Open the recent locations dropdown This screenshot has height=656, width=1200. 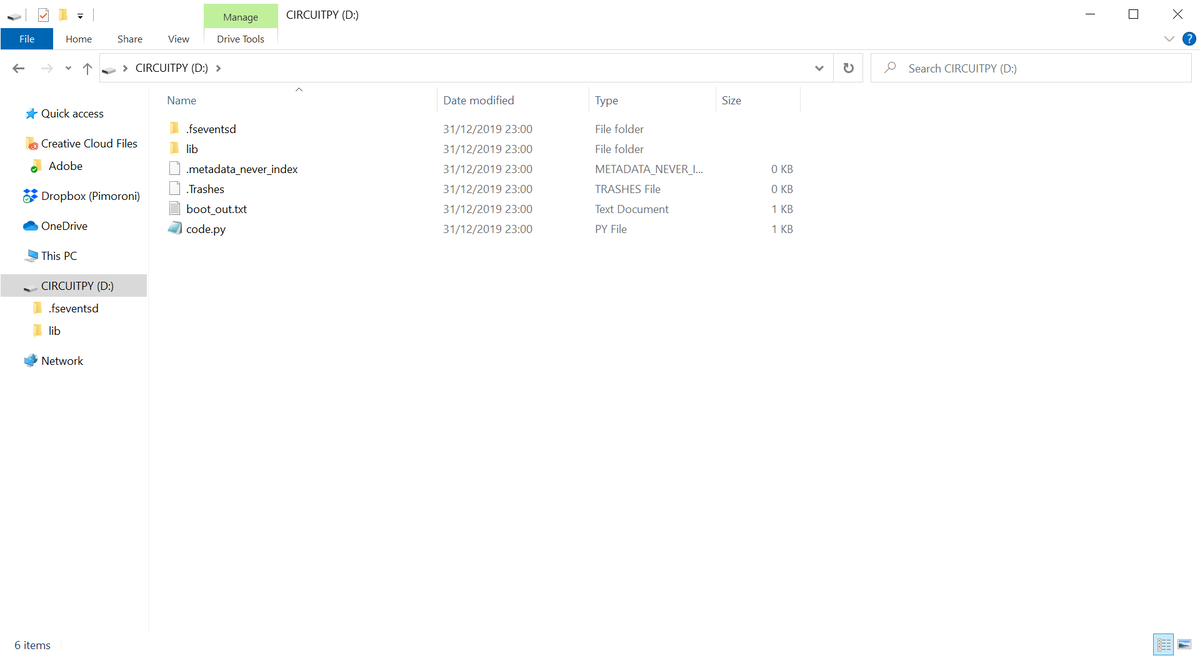point(68,68)
